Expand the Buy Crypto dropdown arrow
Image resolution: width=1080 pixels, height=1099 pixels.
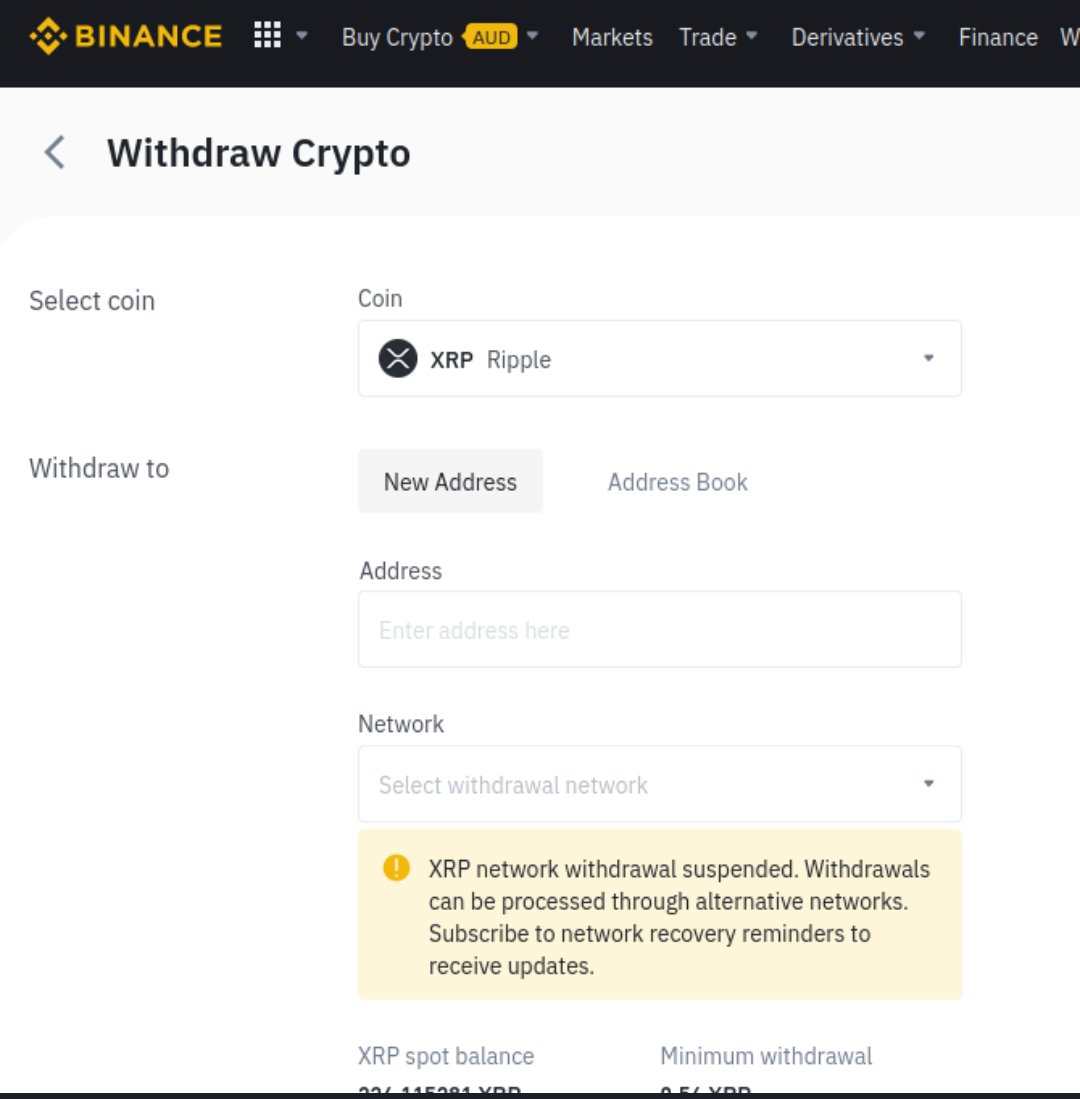[533, 35]
